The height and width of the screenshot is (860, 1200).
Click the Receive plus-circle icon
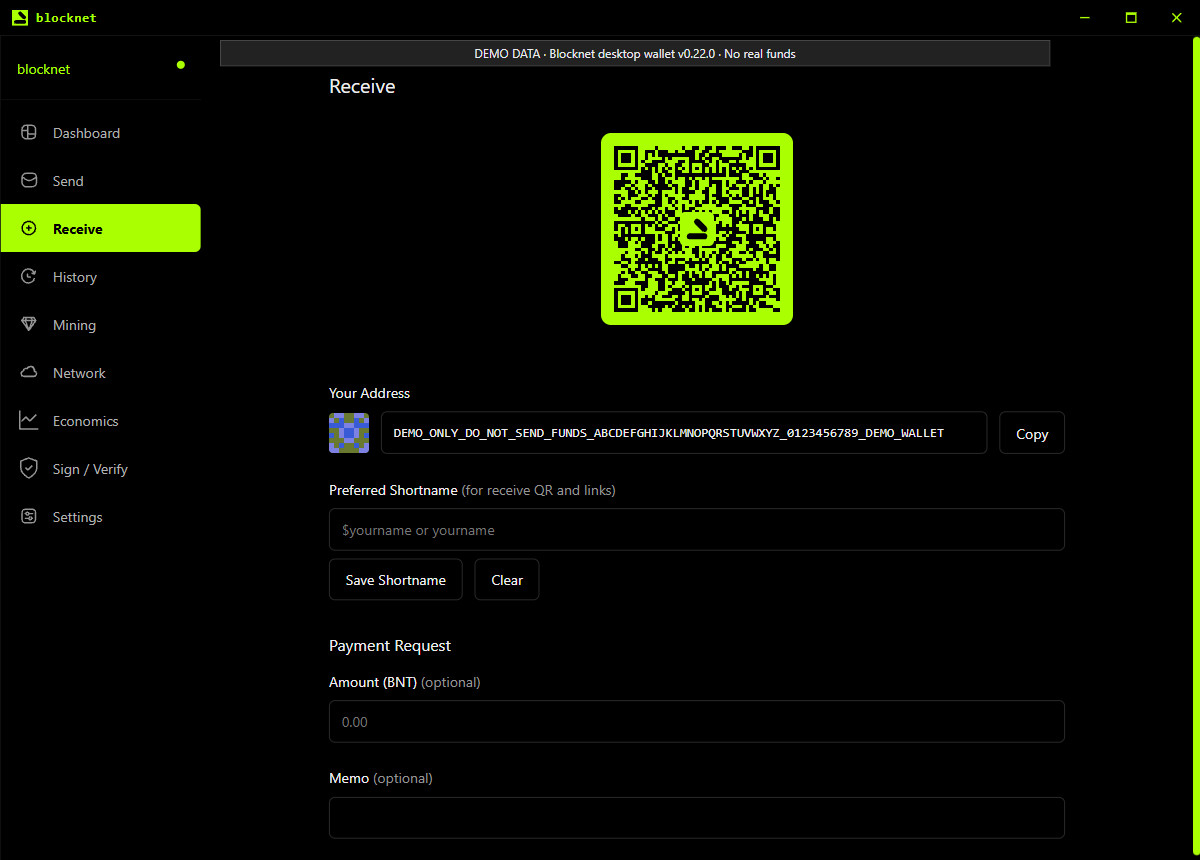29,229
